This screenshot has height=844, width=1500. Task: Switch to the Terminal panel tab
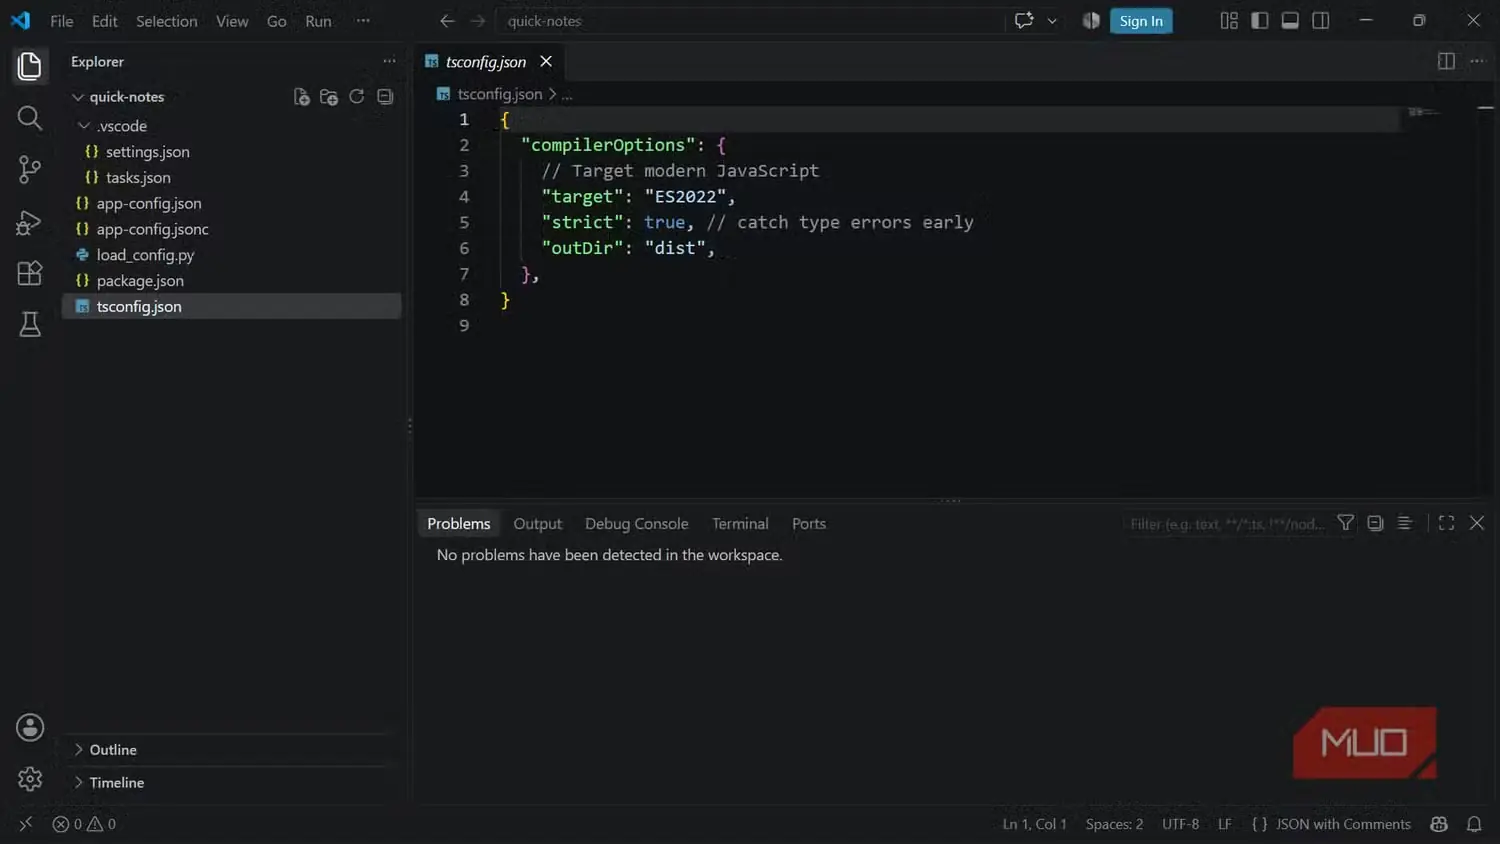pos(740,524)
